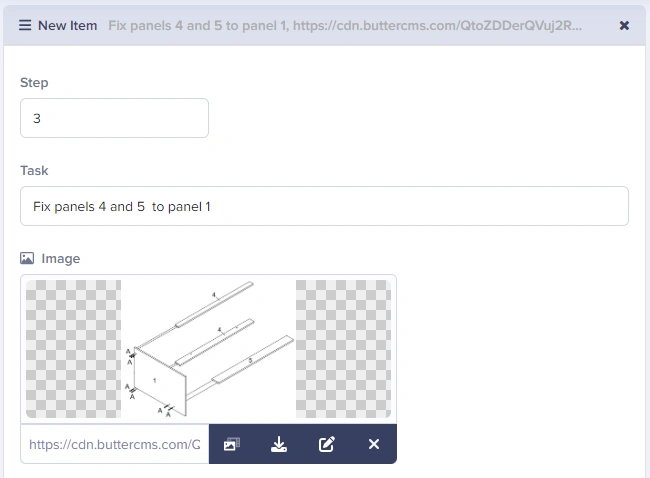Close the New Item panel with header X
This screenshot has height=478, width=650.
(624, 26)
